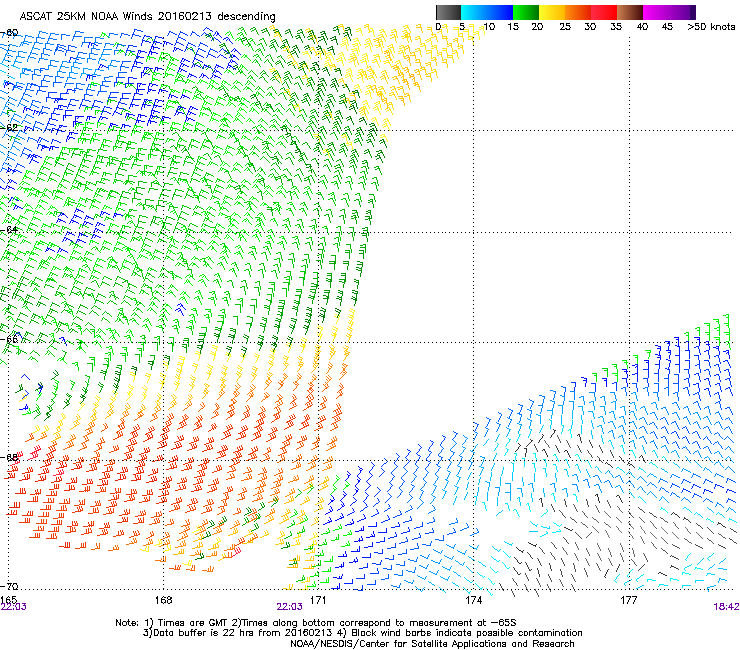Click the legend label '40'
Viewport: 740px width, 650px height.
coord(642,27)
